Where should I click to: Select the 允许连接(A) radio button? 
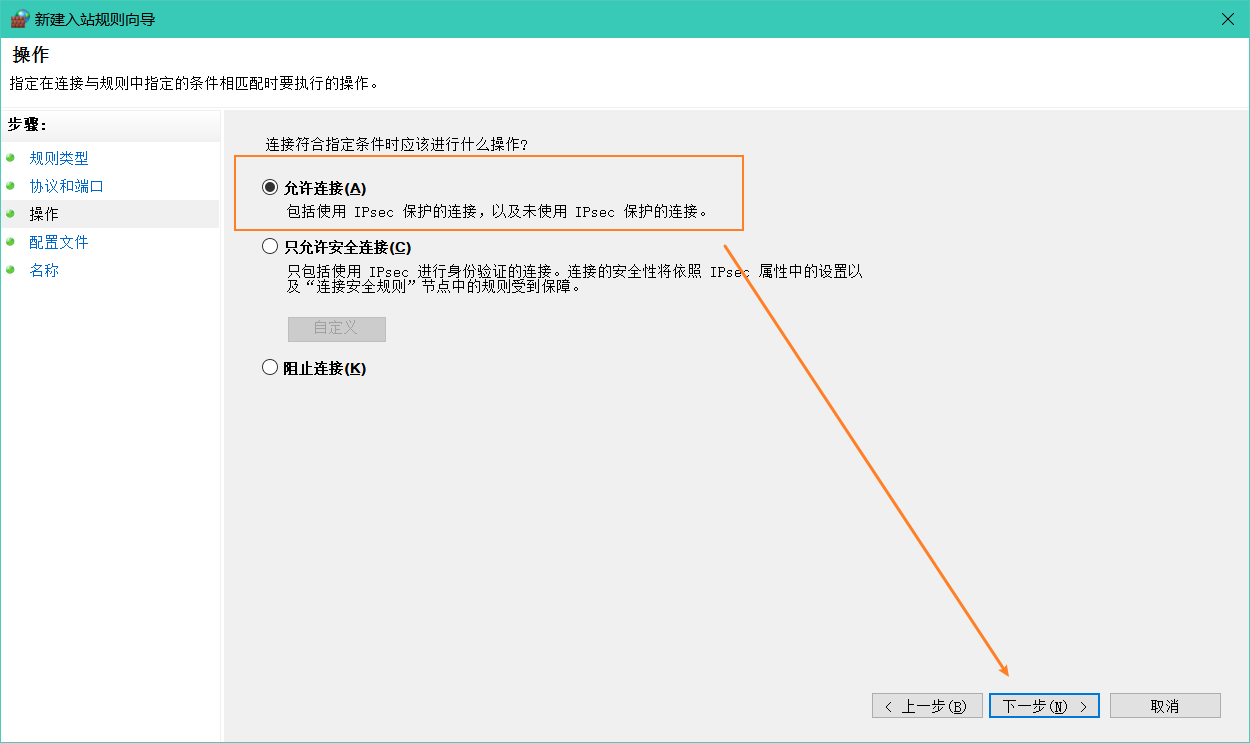tap(270, 188)
